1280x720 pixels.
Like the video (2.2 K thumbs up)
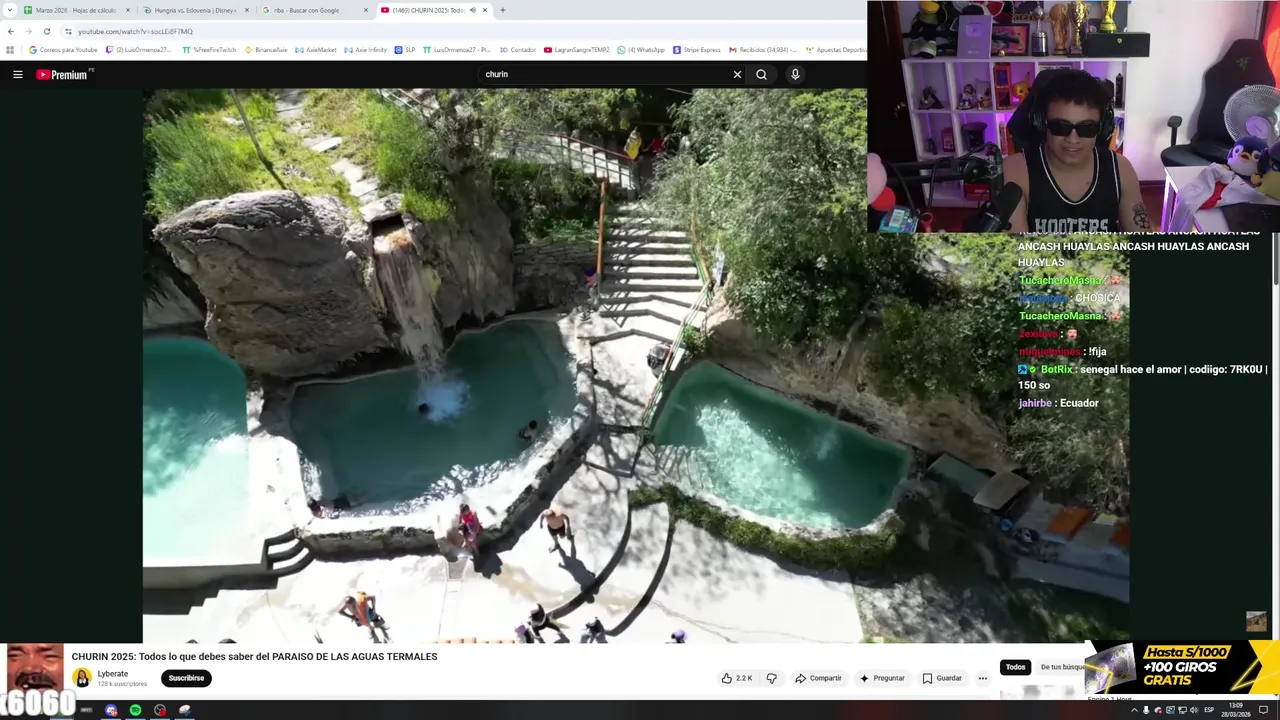tap(737, 678)
